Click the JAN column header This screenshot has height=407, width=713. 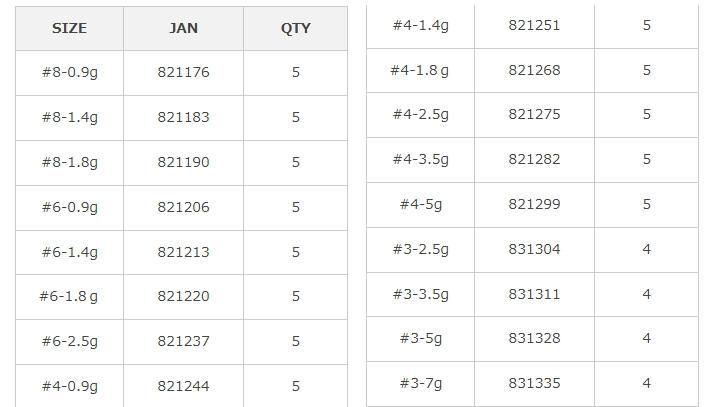pyautogui.click(x=183, y=28)
